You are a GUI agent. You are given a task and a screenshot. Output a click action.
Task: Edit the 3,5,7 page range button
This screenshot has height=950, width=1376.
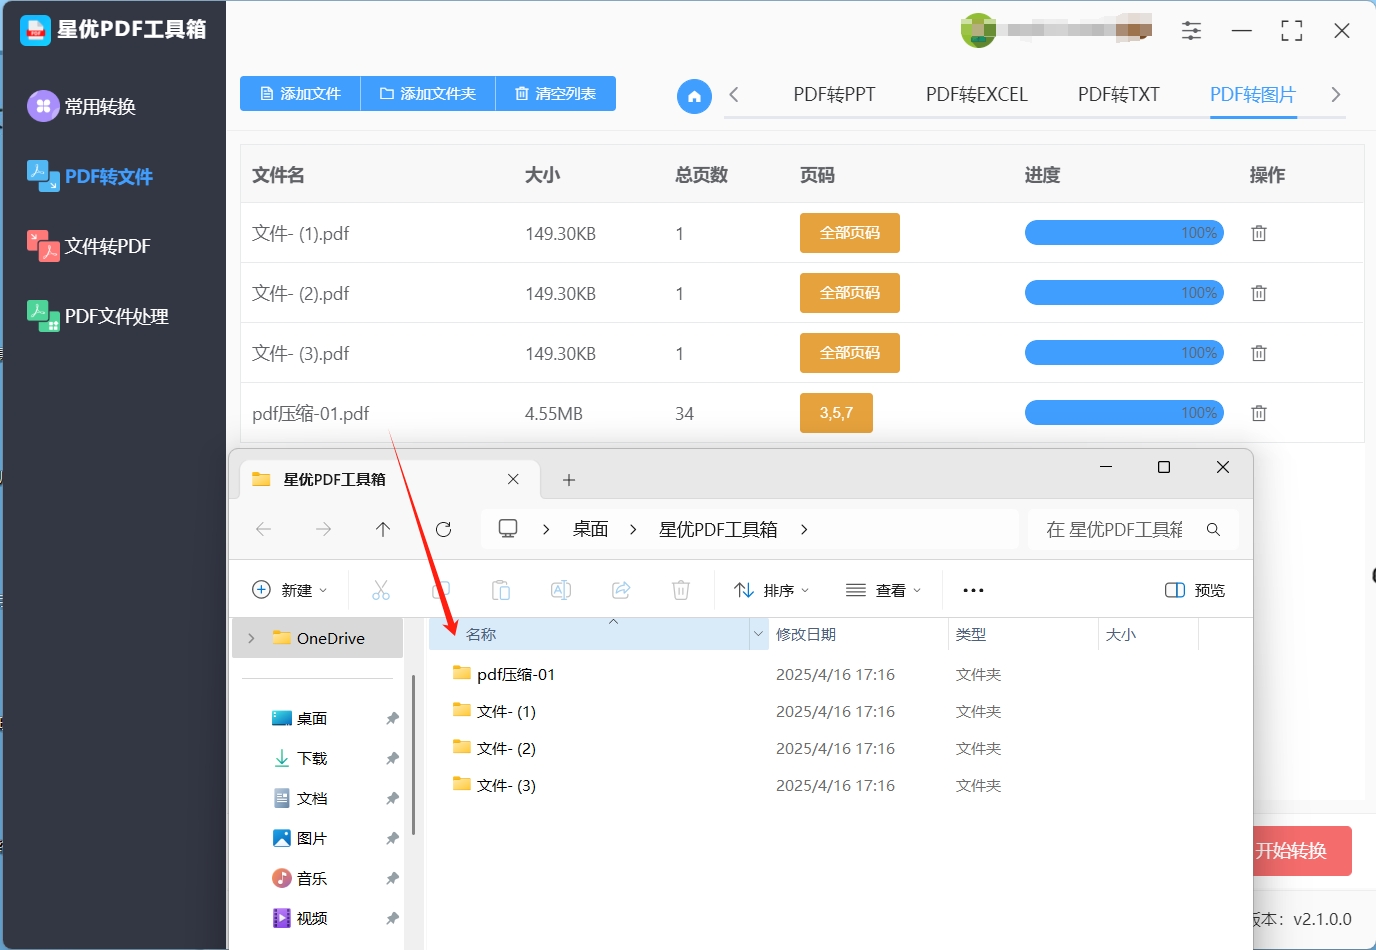[836, 413]
